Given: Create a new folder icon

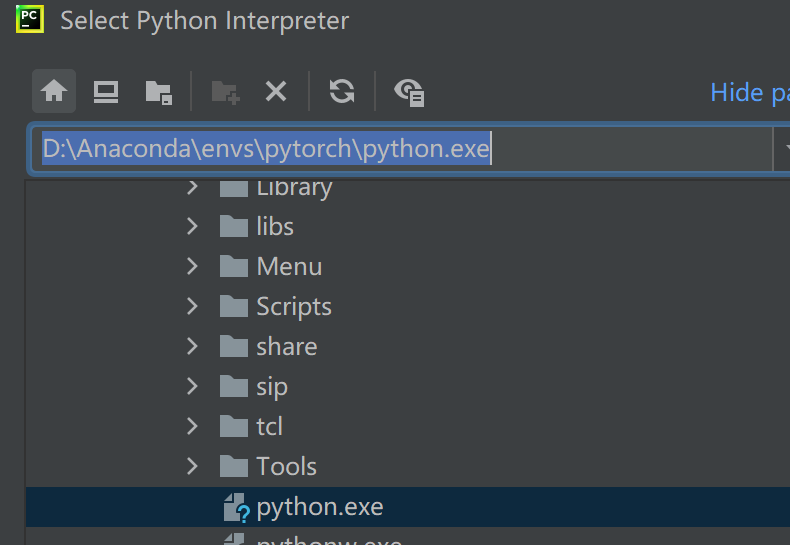Looking at the screenshot, I should [x=225, y=93].
